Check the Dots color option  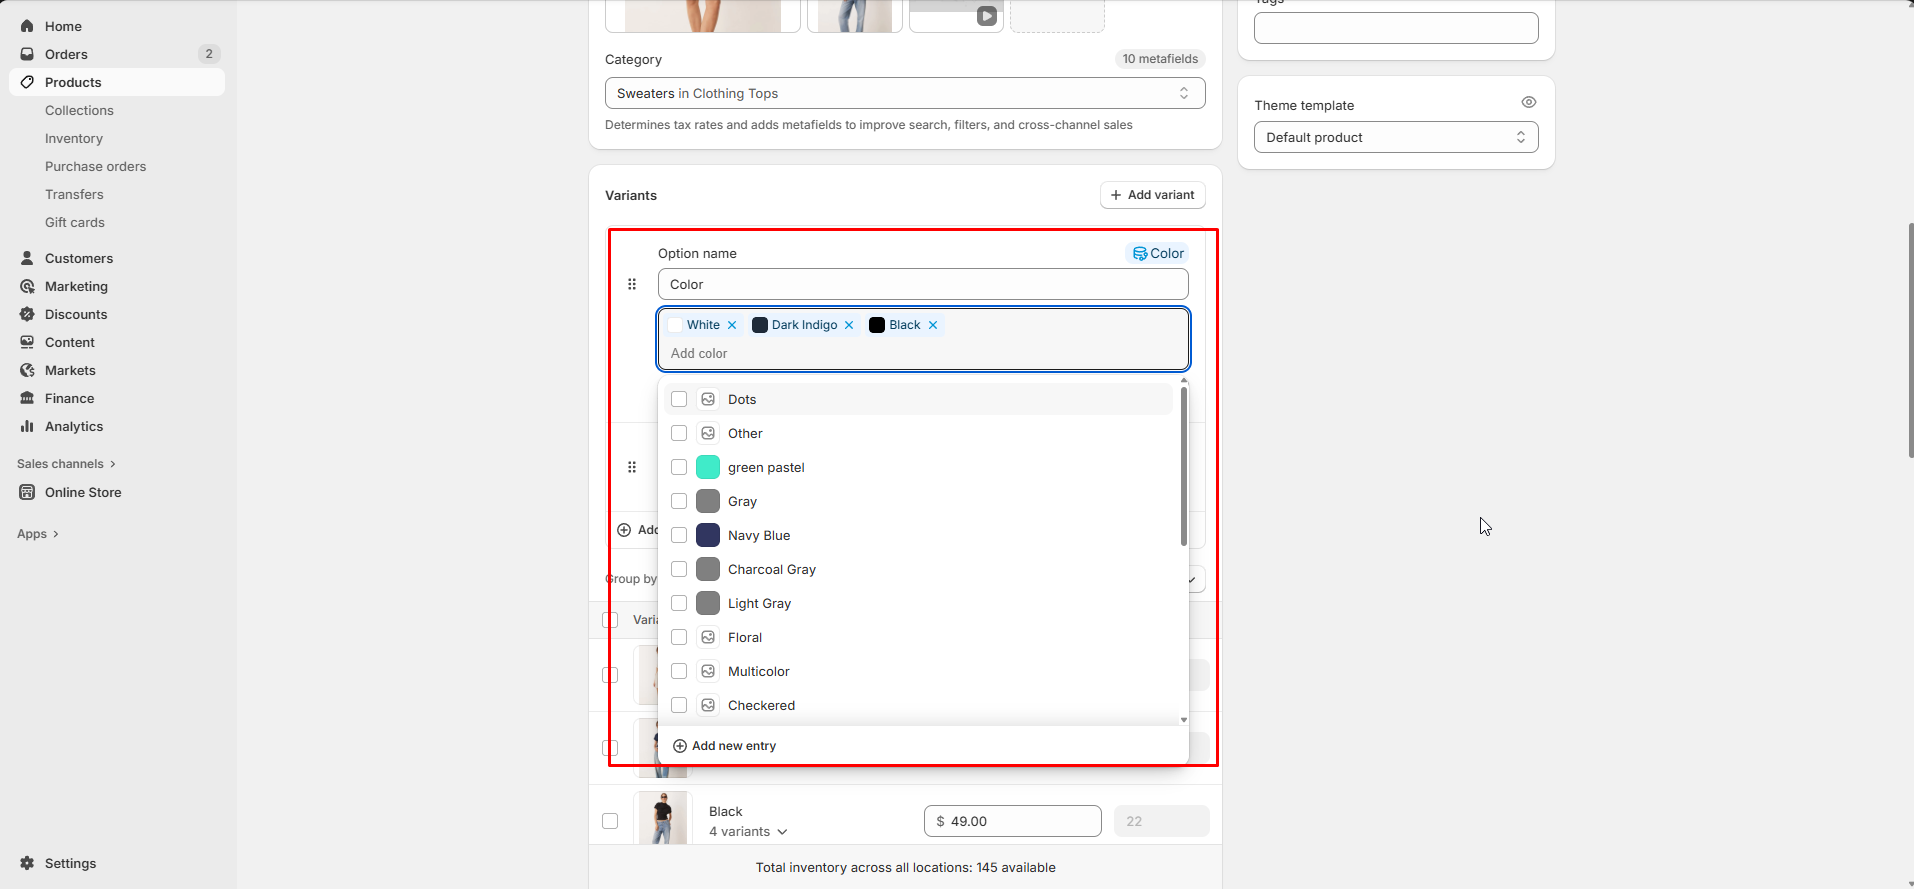pos(679,399)
